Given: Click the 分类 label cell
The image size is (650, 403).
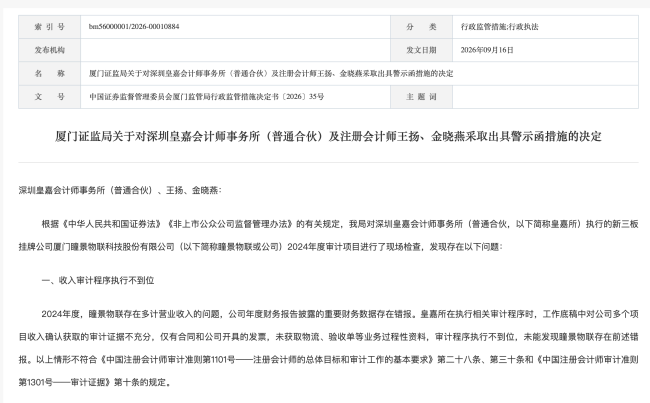Looking at the screenshot, I should click(x=421, y=27).
